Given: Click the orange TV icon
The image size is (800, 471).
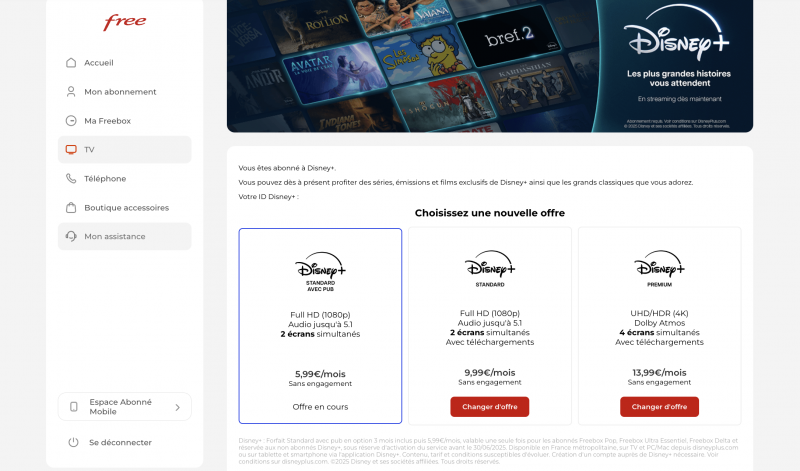Looking at the screenshot, I should tap(71, 150).
